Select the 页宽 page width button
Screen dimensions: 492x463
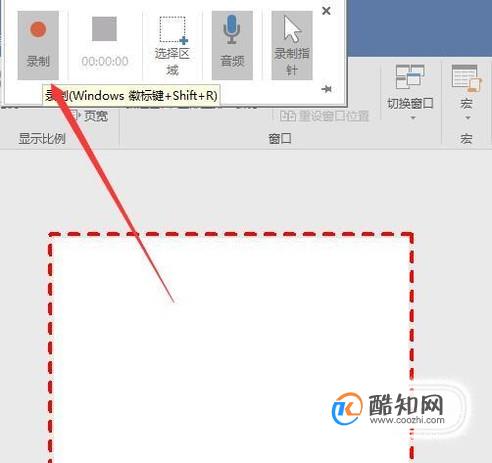click(89, 116)
